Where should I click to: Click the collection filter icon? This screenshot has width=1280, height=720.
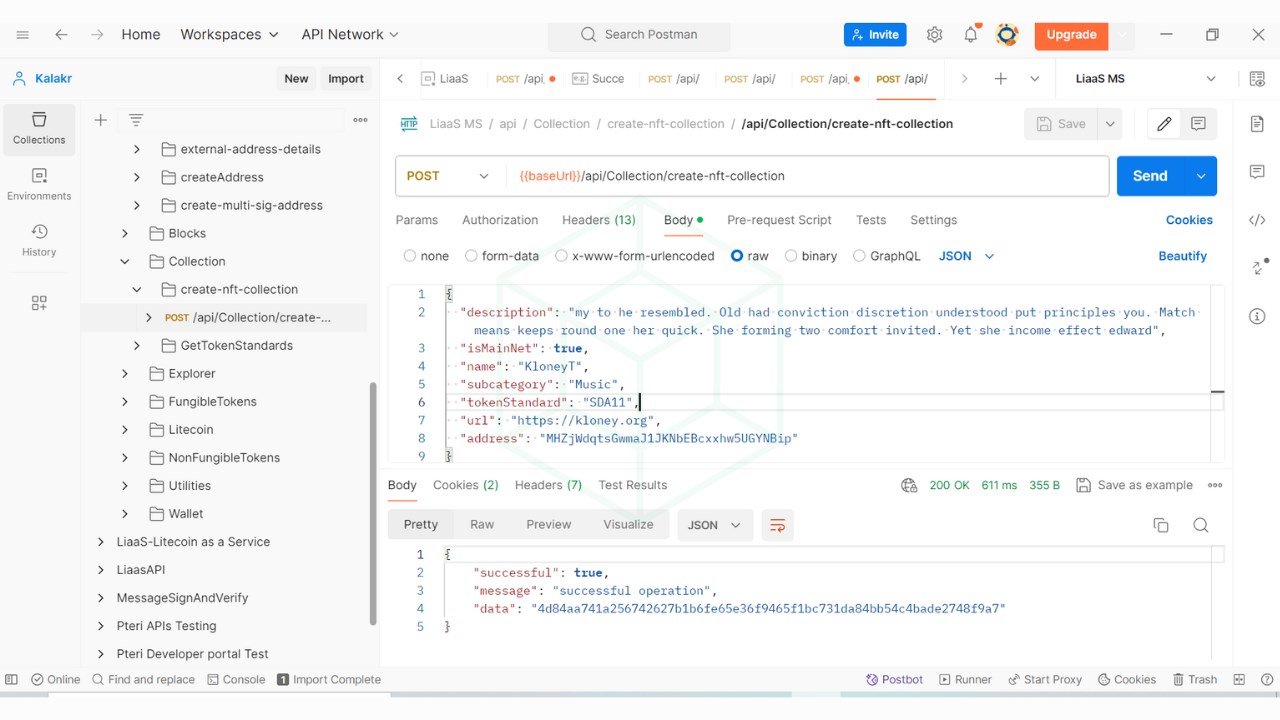[x=136, y=120]
